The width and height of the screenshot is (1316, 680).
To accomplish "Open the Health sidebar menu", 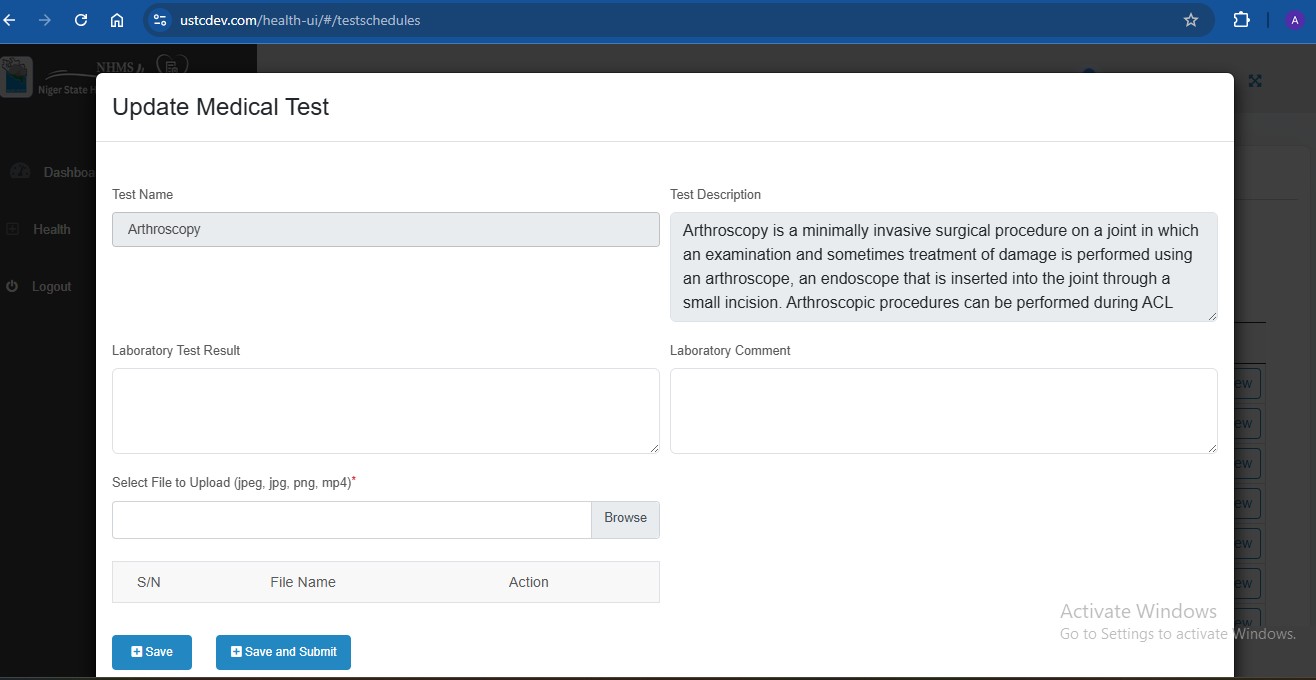I will pos(51,229).
